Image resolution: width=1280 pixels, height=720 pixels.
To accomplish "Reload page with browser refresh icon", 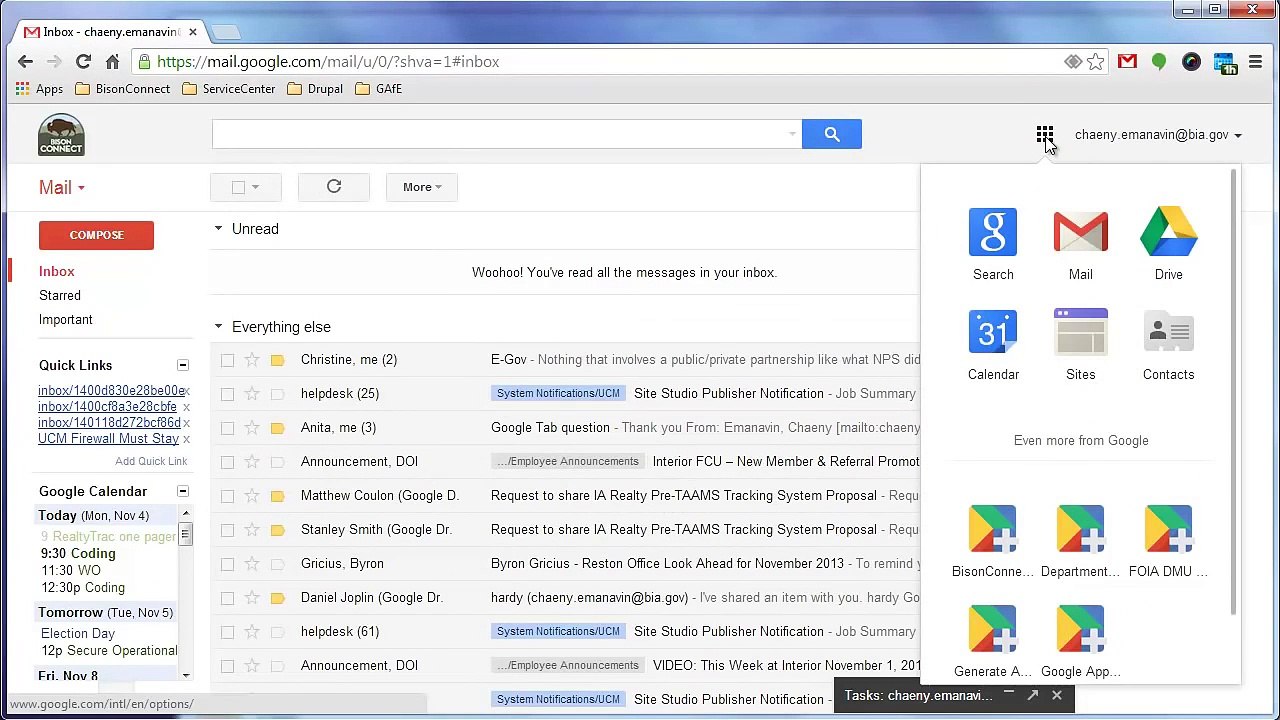I will point(83,62).
